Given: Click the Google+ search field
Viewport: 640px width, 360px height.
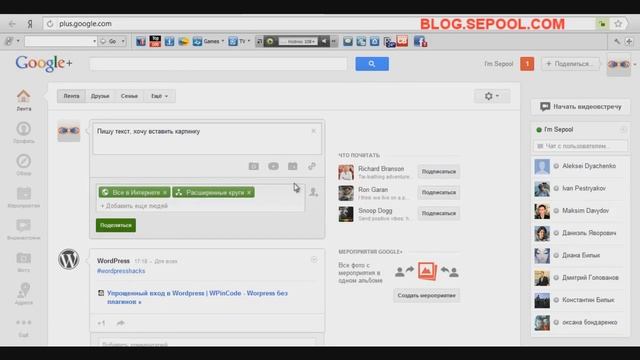Looking at the screenshot, I should 218,64.
